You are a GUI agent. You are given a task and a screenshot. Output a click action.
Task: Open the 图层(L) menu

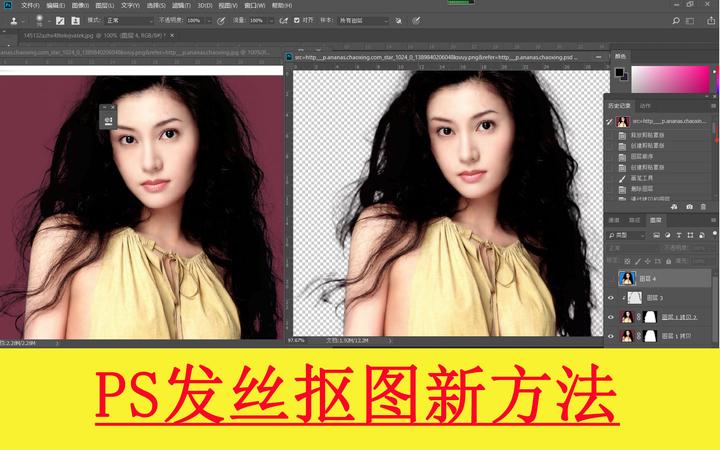coord(105,6)
